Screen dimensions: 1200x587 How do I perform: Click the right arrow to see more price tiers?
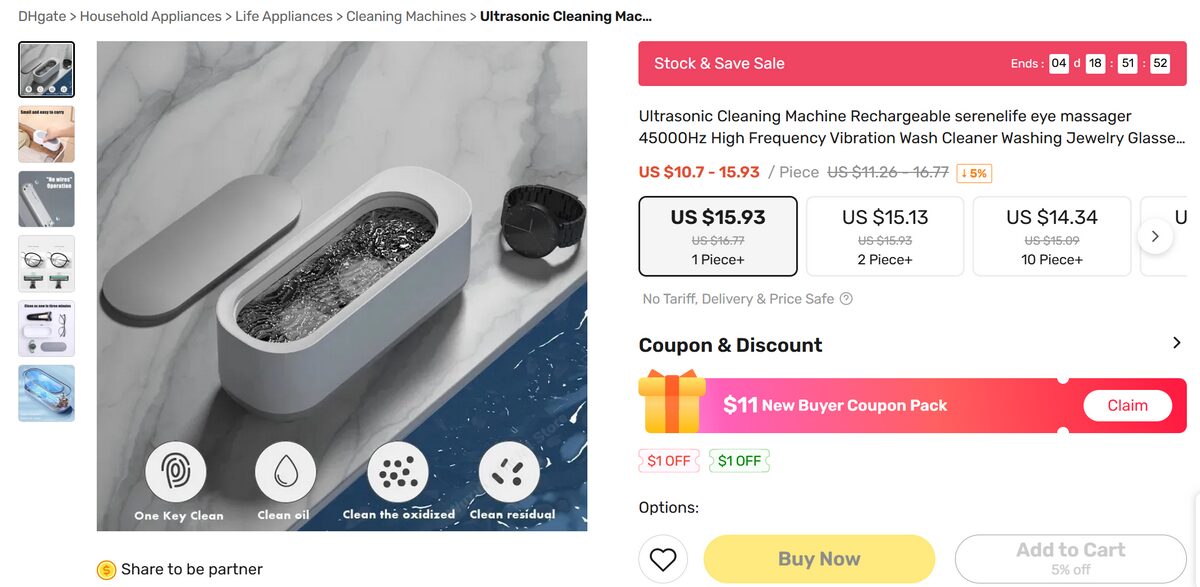click(1156, 236)
